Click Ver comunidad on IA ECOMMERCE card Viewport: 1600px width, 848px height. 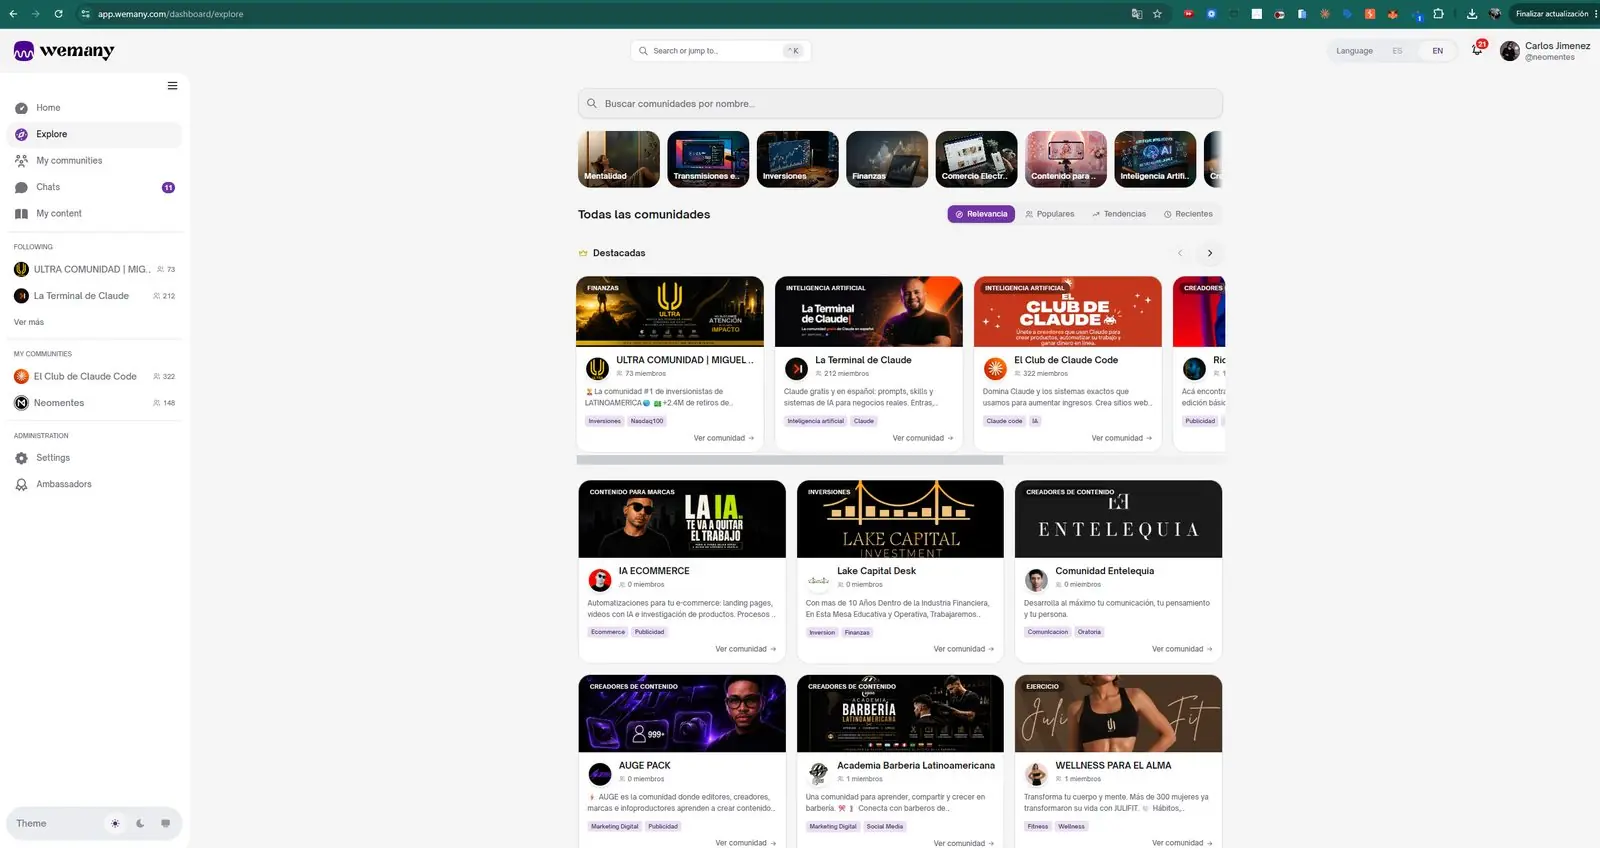[746, 649]
